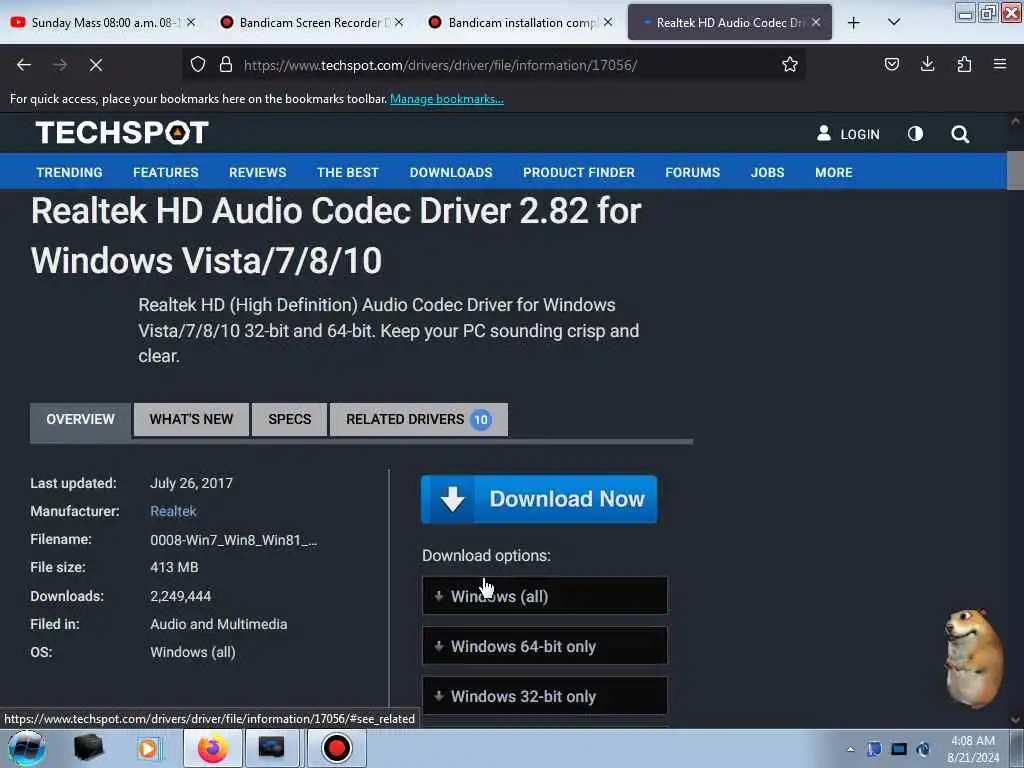The height and width of the screenshot is (768, 1024).
Task: Bookmark this page with the star icon
Action: pyautogui.click(x=790, y=64)
